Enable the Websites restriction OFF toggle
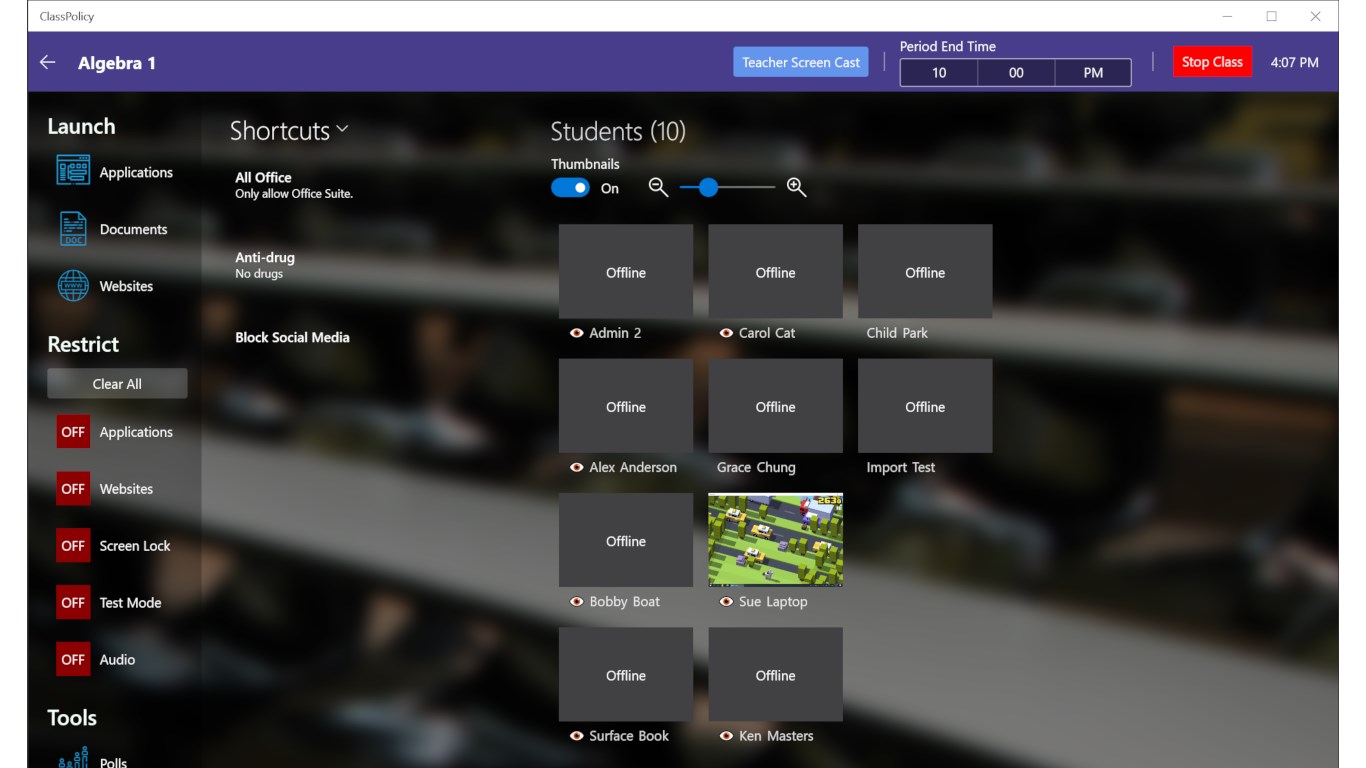This screenshot has height=768, width=1366. click(73, 489)
